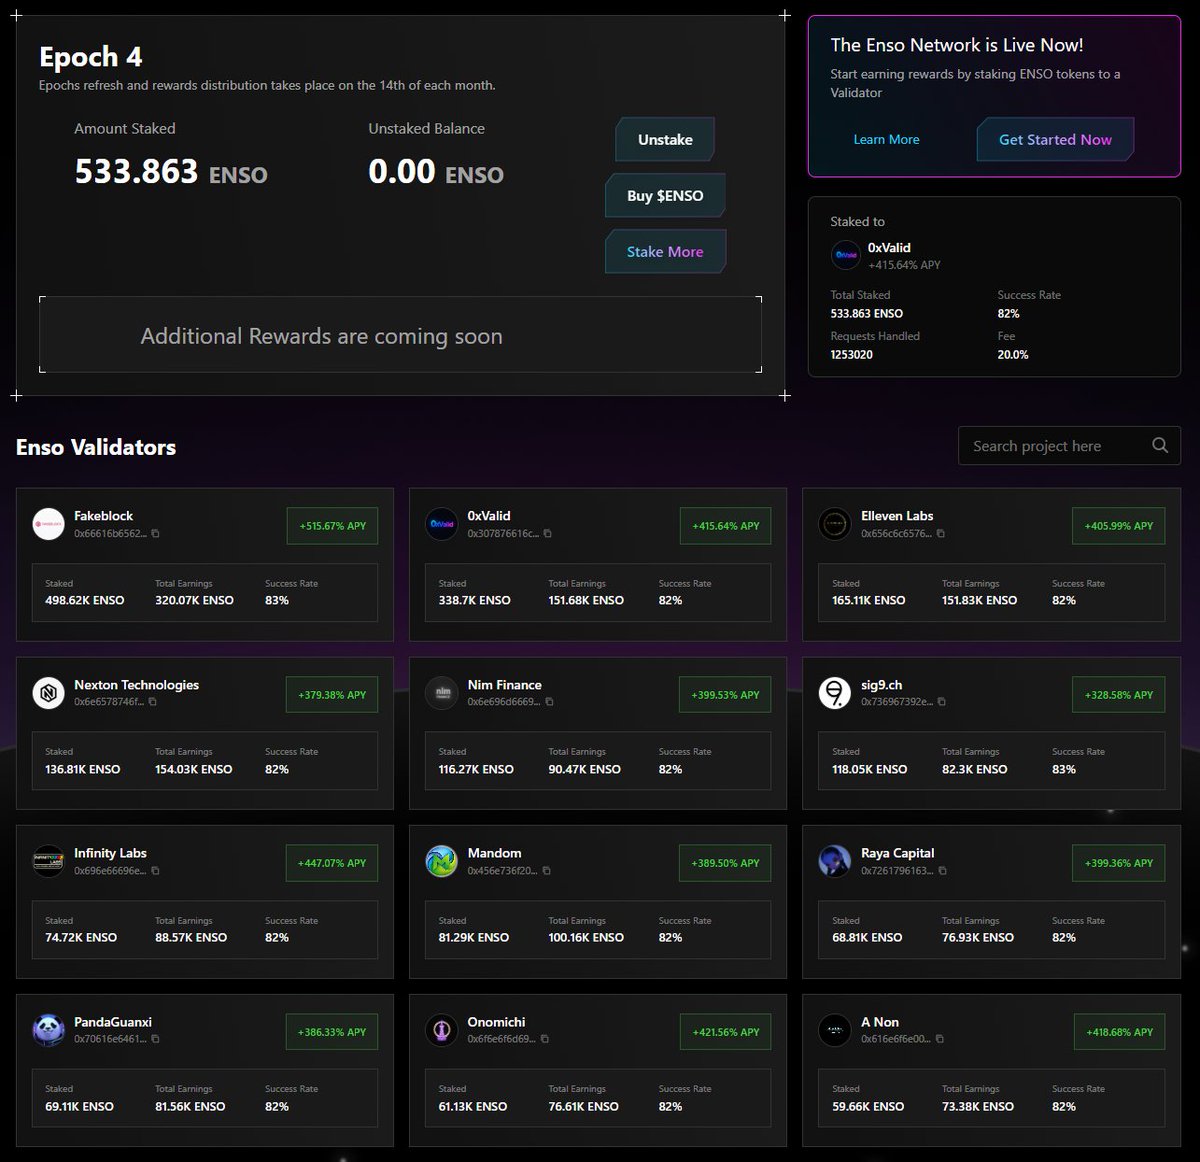Screen dimensions: 1200x1162
Task: Click the +415.64% APY badge on 0xValid card
Action: [x=725, y=526]
